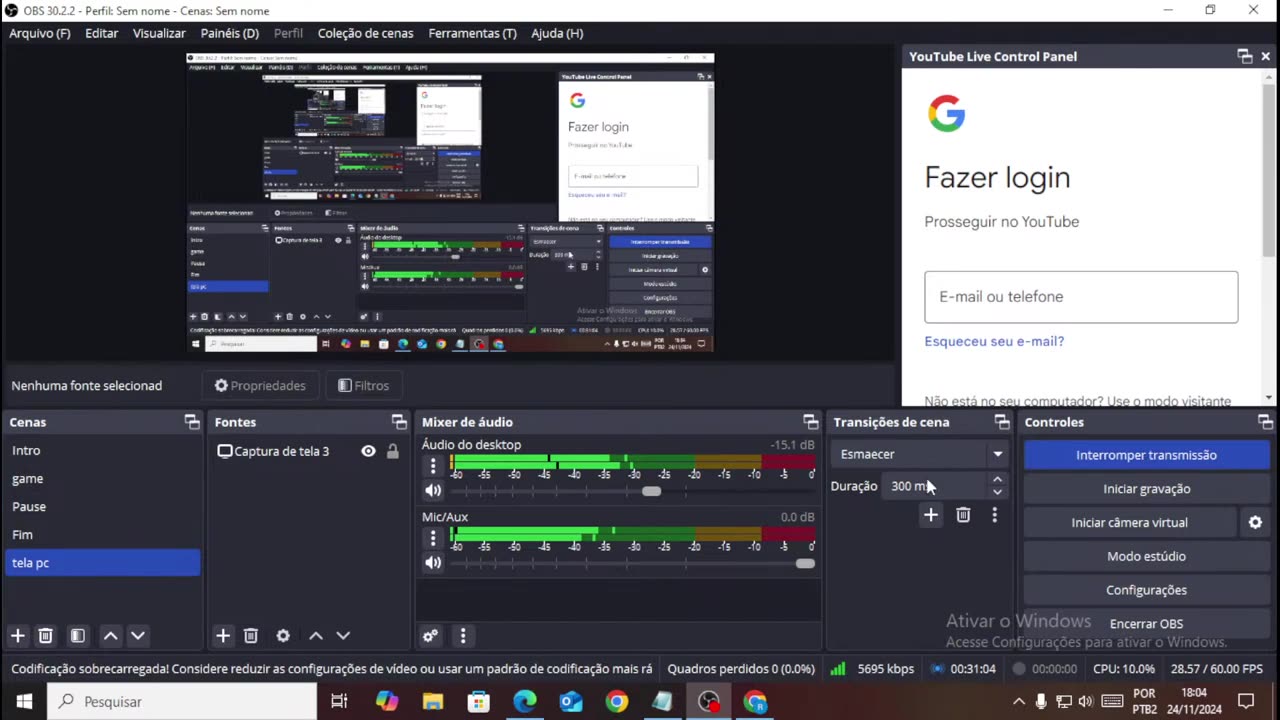Open Configurações button
Image resolution: width=1280 pixels, height=720 pixels.
click(x=1146, y=590)
